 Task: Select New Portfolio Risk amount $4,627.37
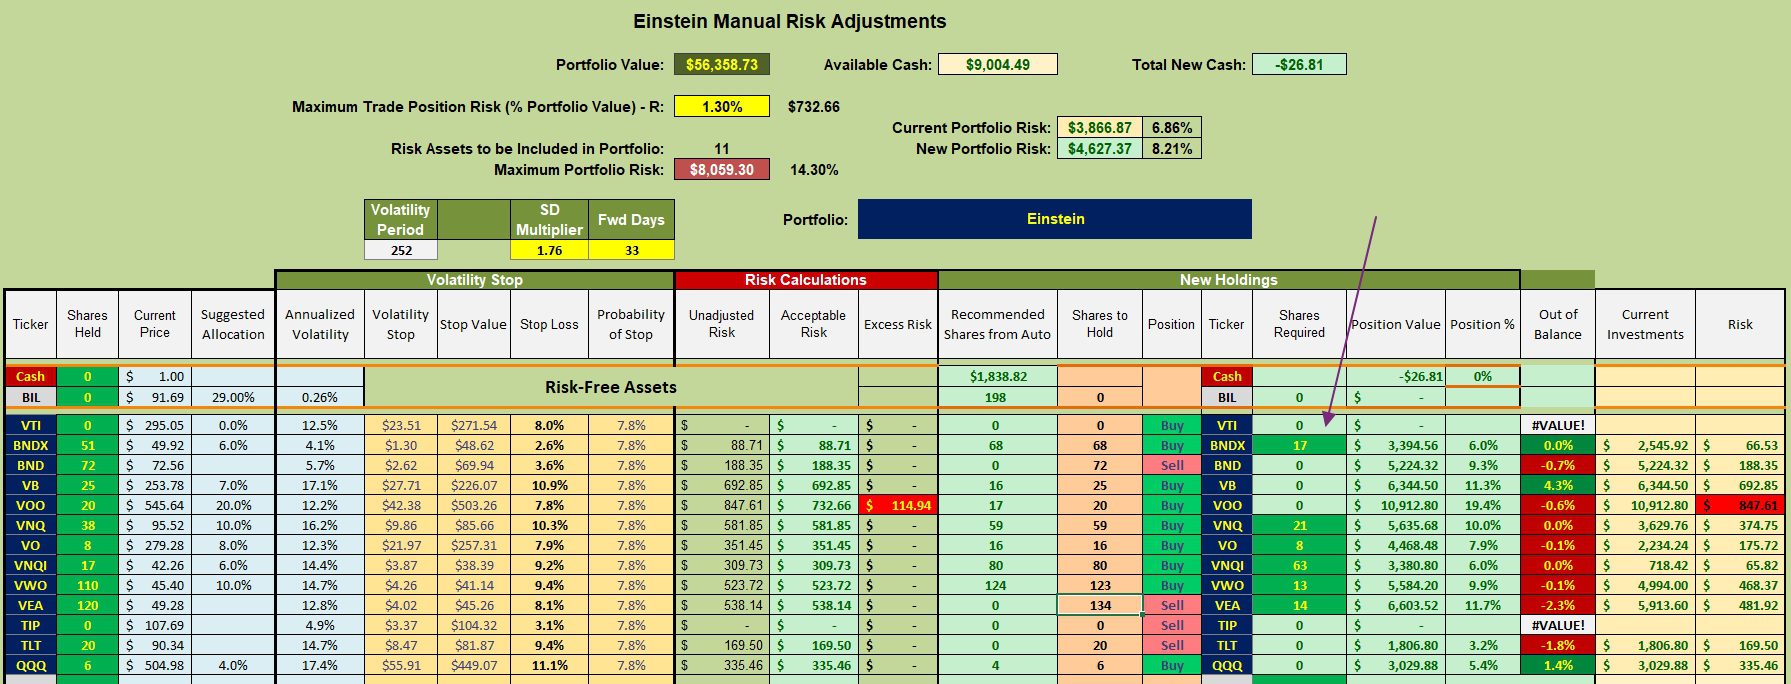point(1100,148)
